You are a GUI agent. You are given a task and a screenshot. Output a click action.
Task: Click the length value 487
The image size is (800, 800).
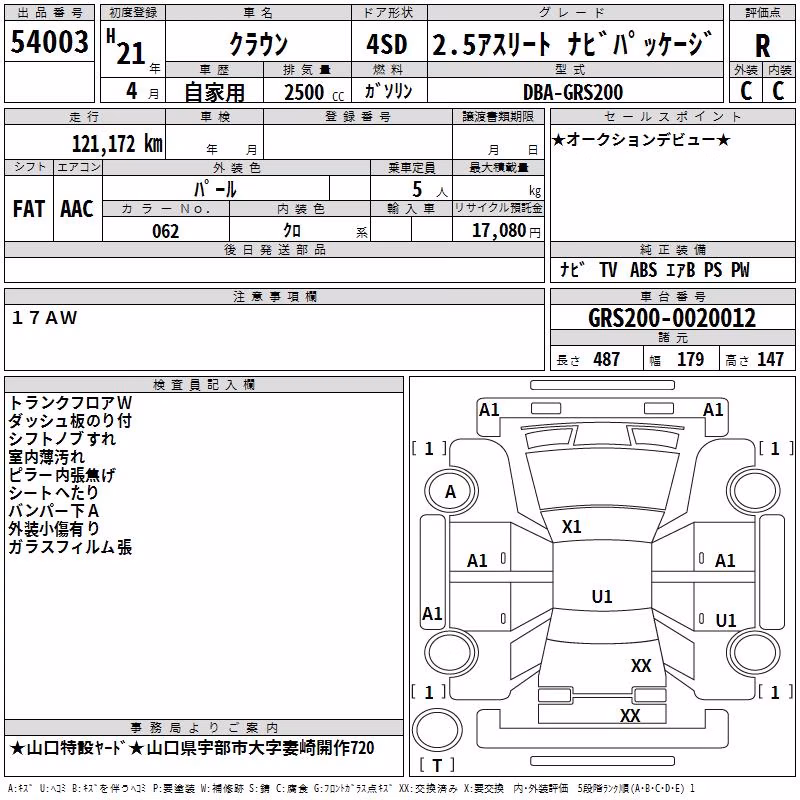[x=607, y=359]
